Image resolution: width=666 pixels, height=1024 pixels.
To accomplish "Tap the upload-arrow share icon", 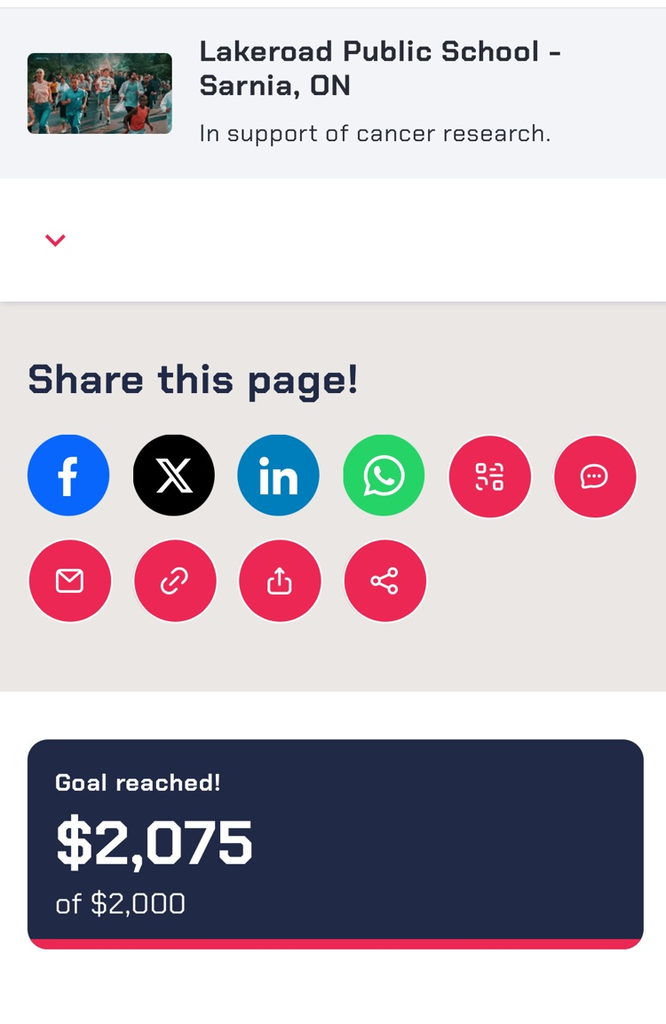I will [279, 581].
